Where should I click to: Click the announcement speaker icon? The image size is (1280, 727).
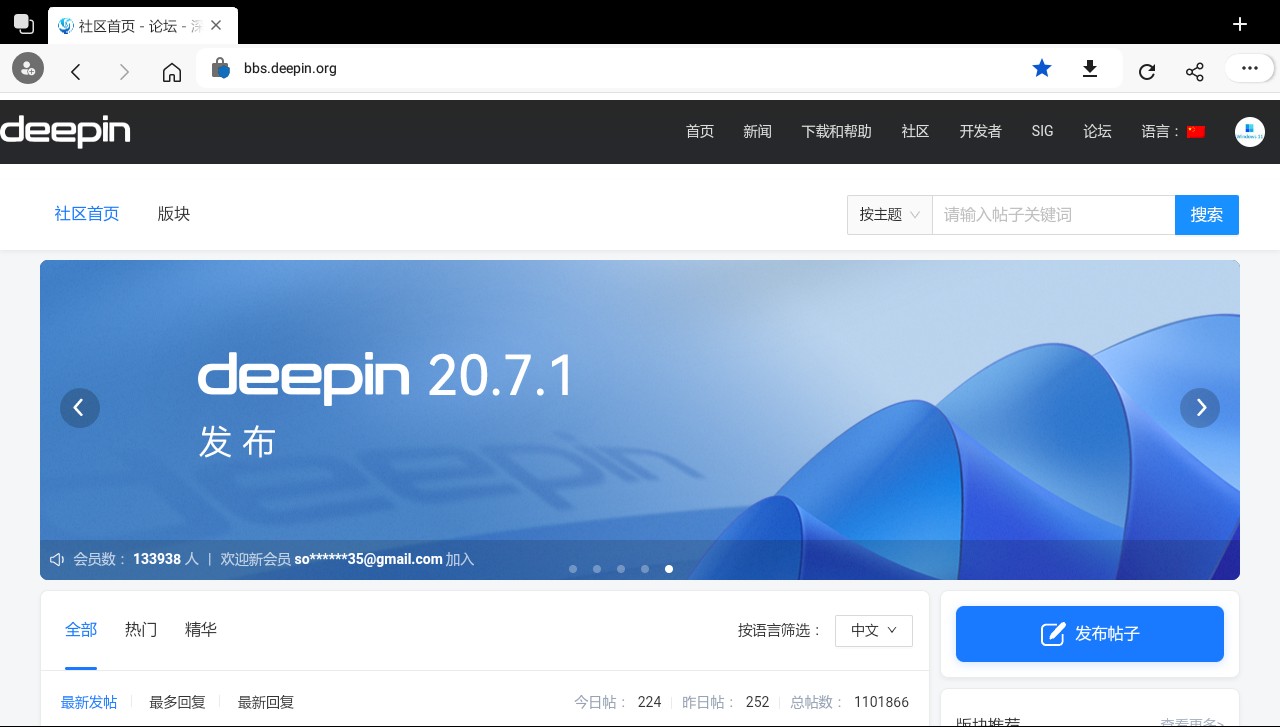tap(57, 559)
